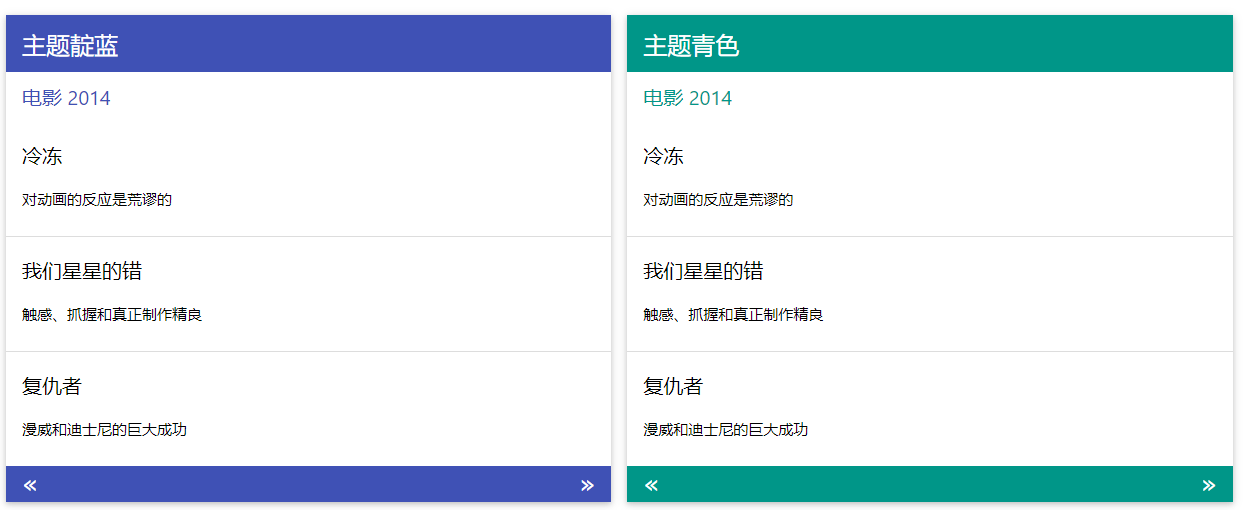Select 电影 2014 subheader in indigo card
Viewport: 1247px width, 510px height.
click(66, 98)
